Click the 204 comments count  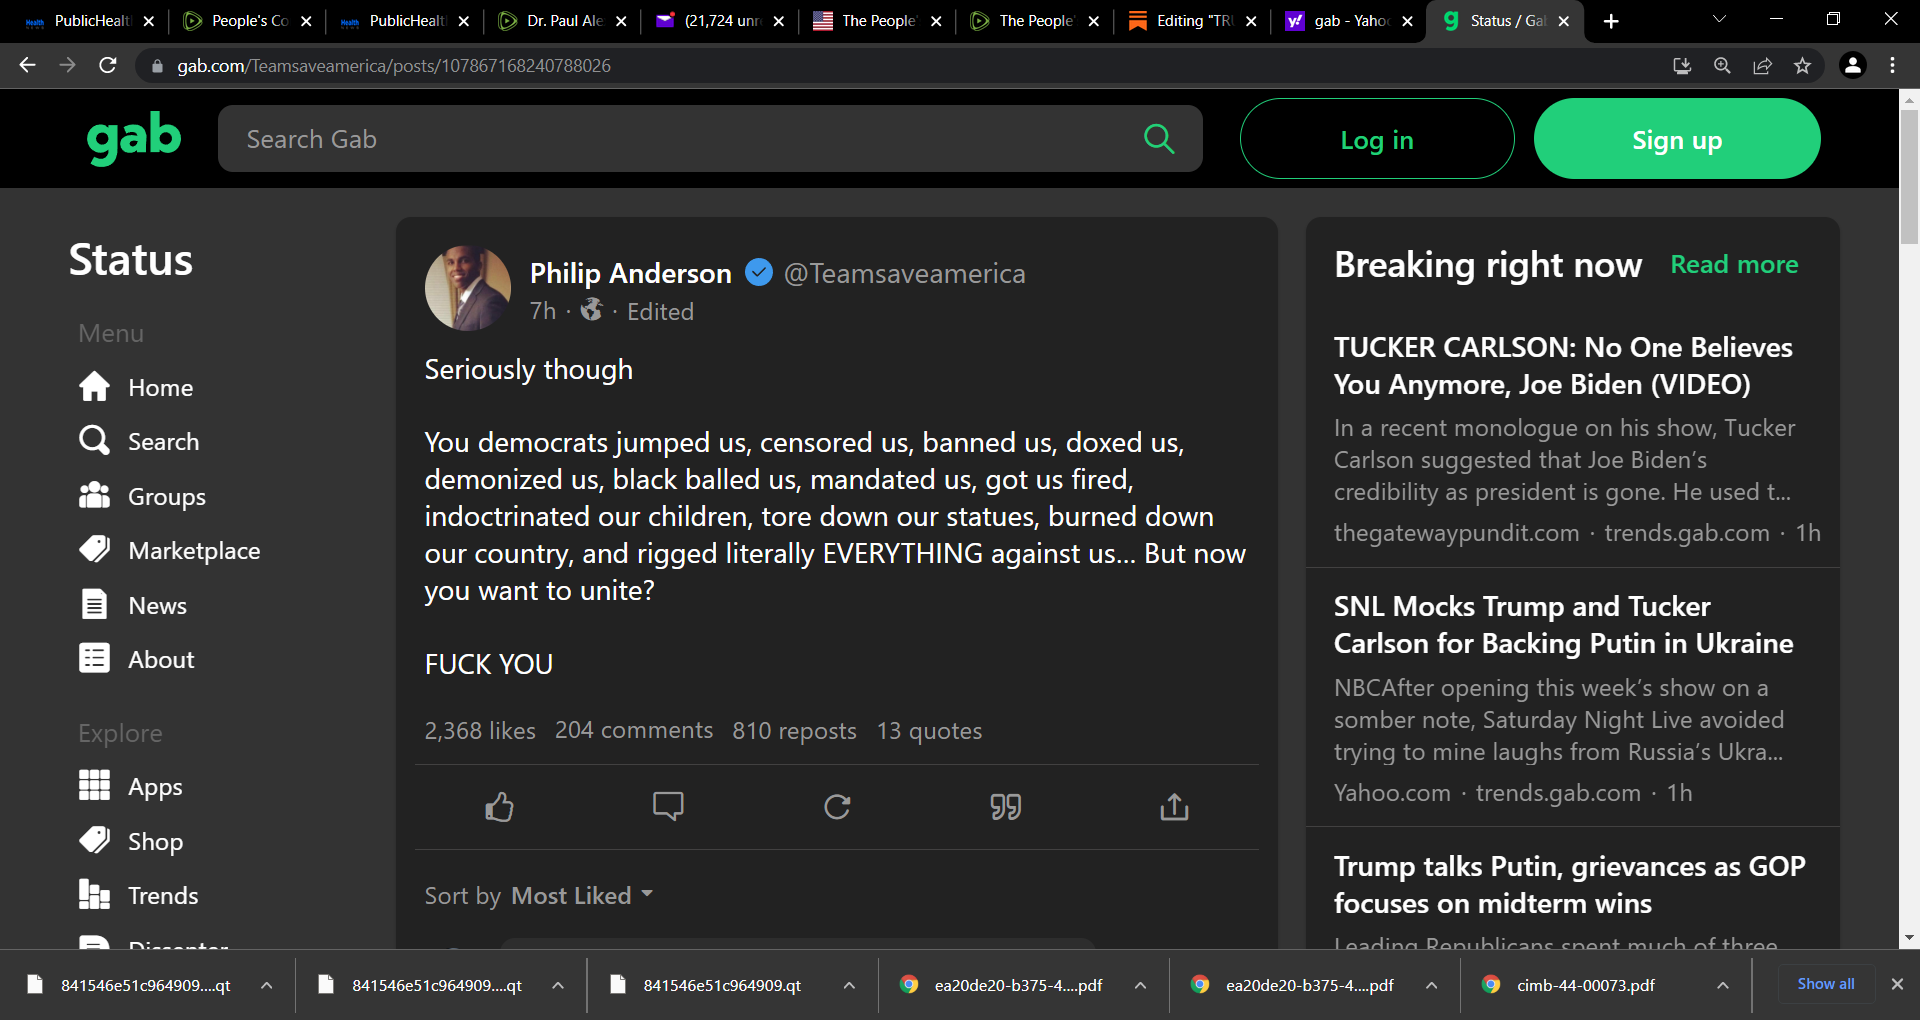click(x=634, y=731)
